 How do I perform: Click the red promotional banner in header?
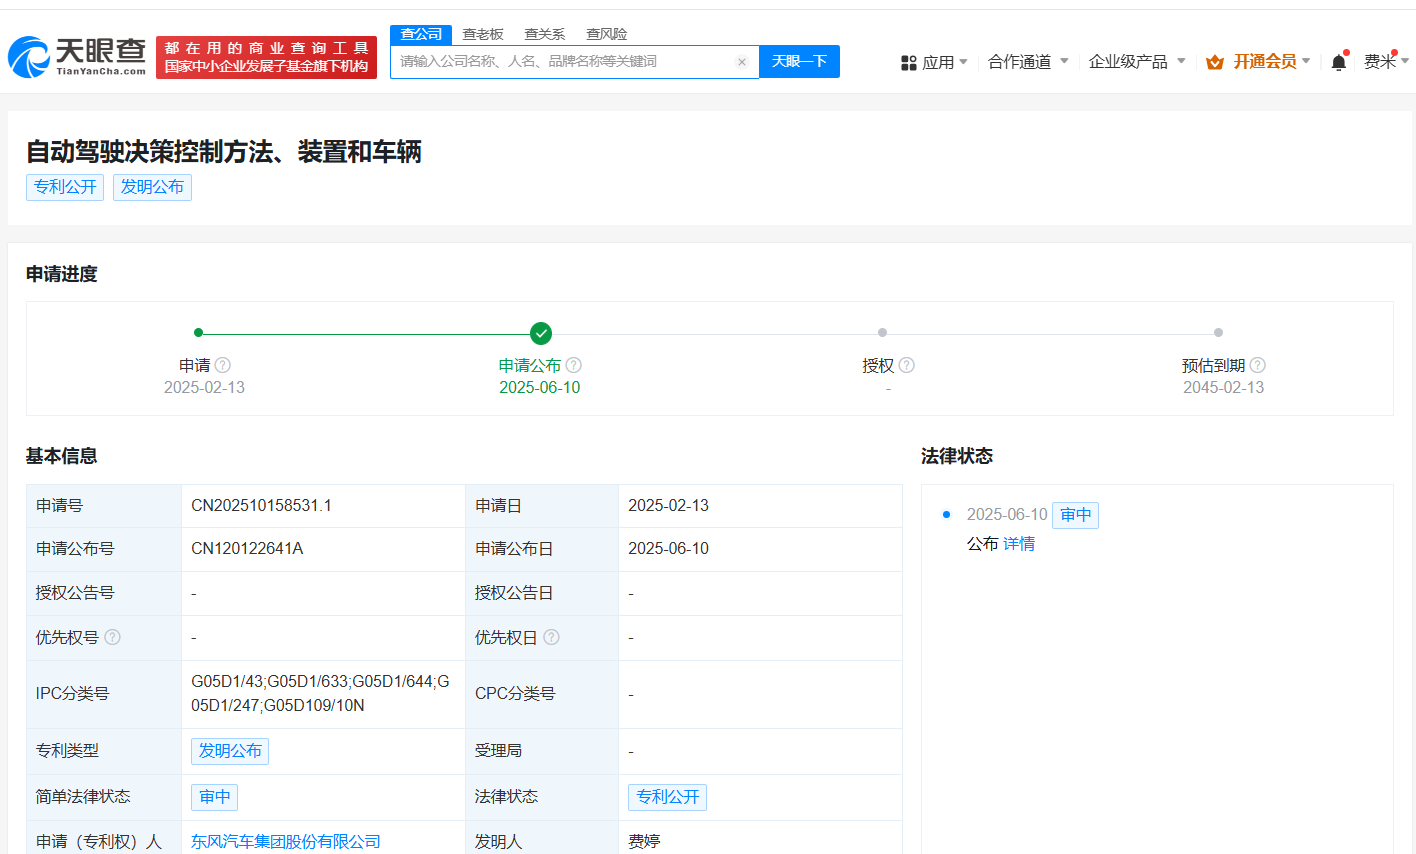tap(266, 58)
